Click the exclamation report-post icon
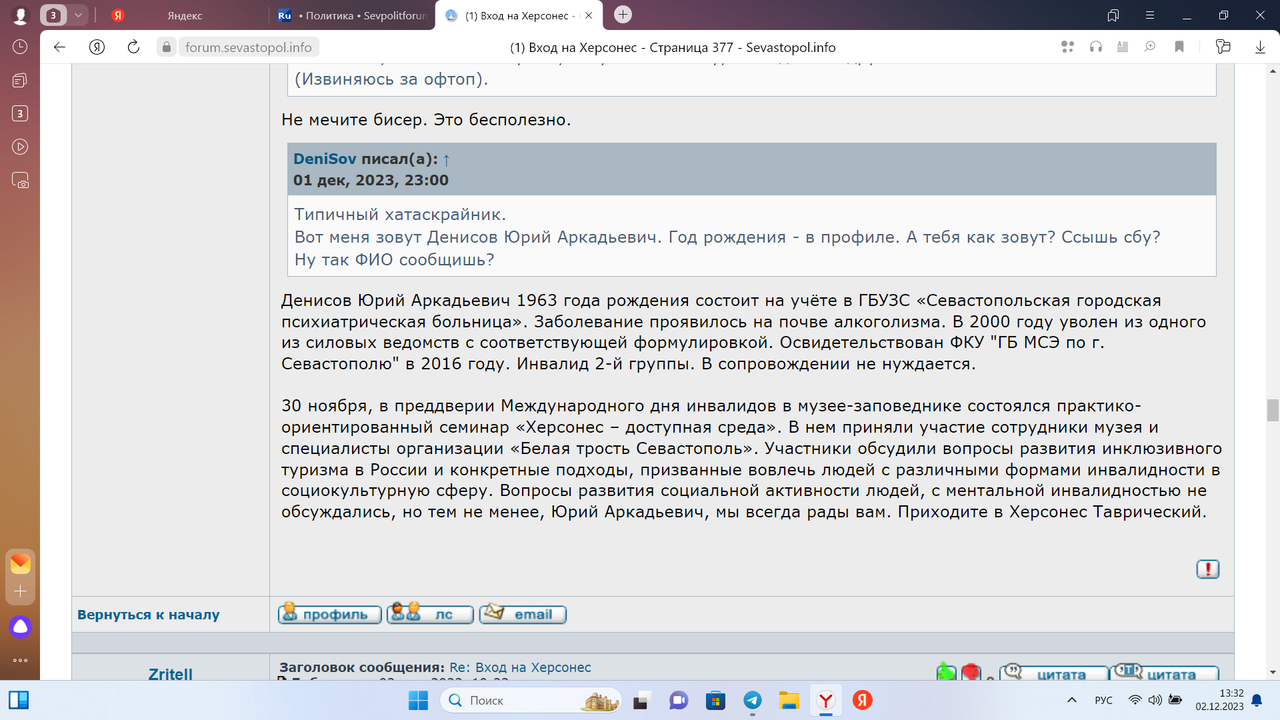 [1206, 568]
